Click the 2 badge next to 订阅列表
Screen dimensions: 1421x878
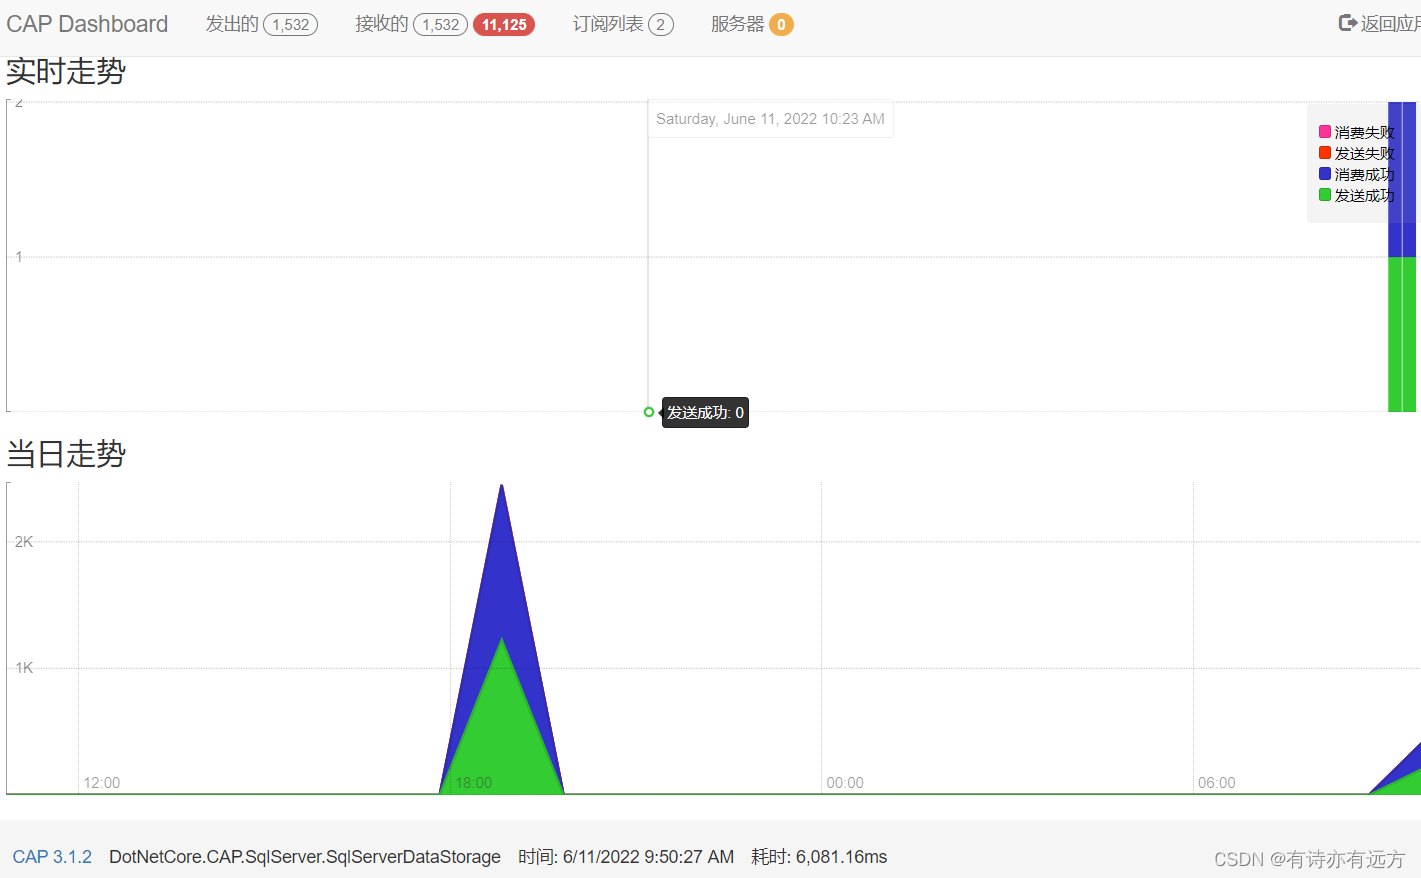click(661, 25)
